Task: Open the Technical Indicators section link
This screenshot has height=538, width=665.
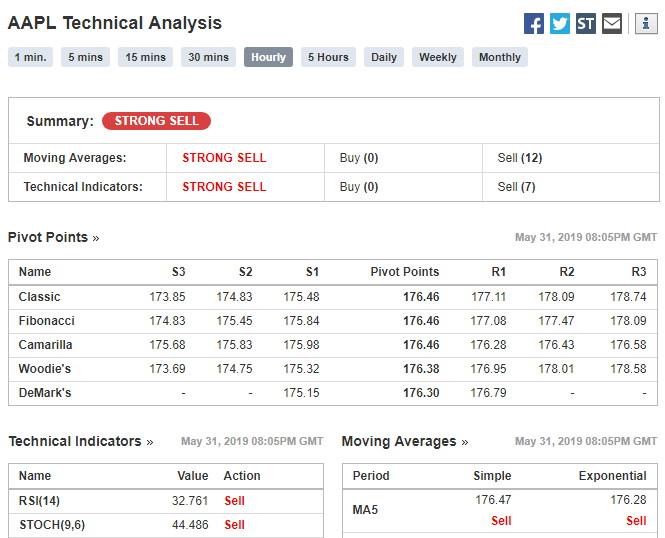Action: pos(81,441)
